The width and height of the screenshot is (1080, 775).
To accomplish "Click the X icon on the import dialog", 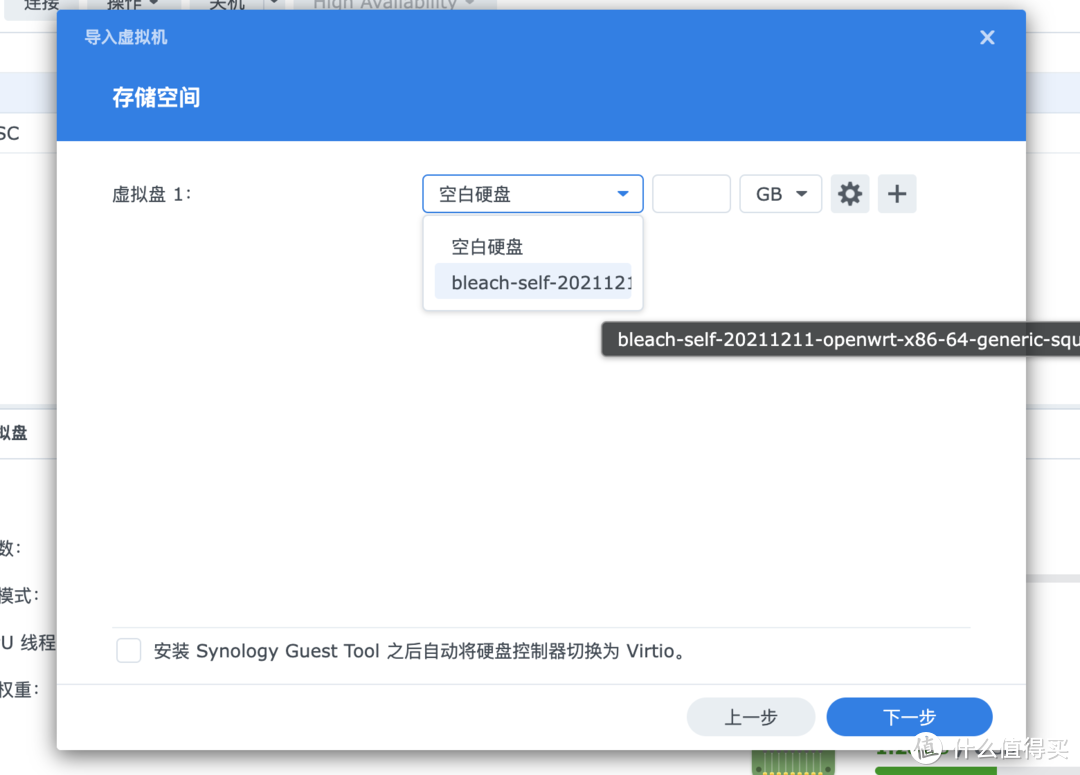I will [987, 37].
